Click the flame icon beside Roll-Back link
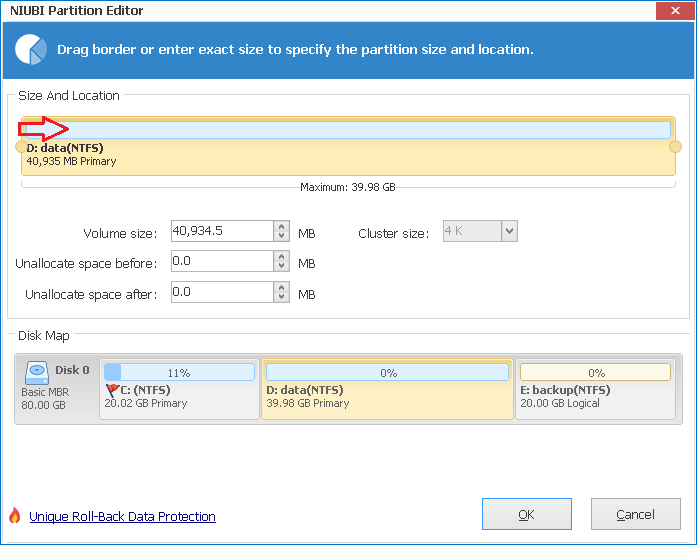 (15, 515)
